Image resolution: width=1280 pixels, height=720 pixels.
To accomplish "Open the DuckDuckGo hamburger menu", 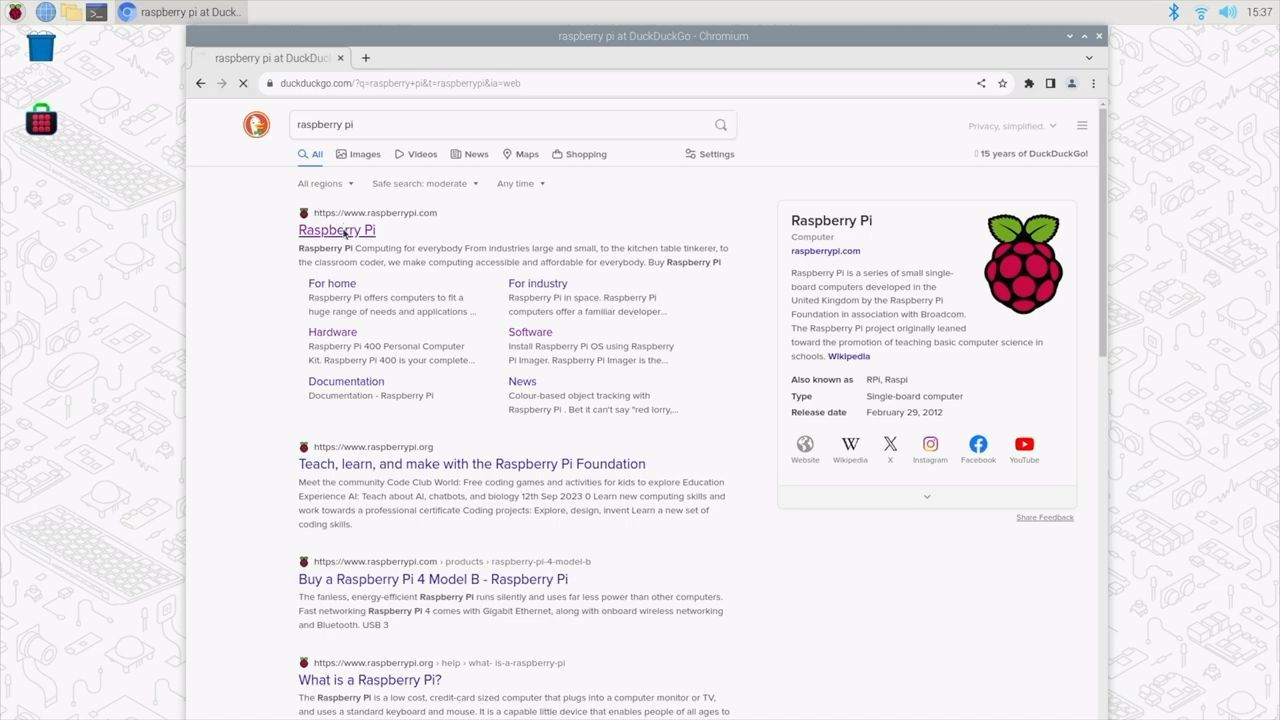I will tap(1082, 126).
